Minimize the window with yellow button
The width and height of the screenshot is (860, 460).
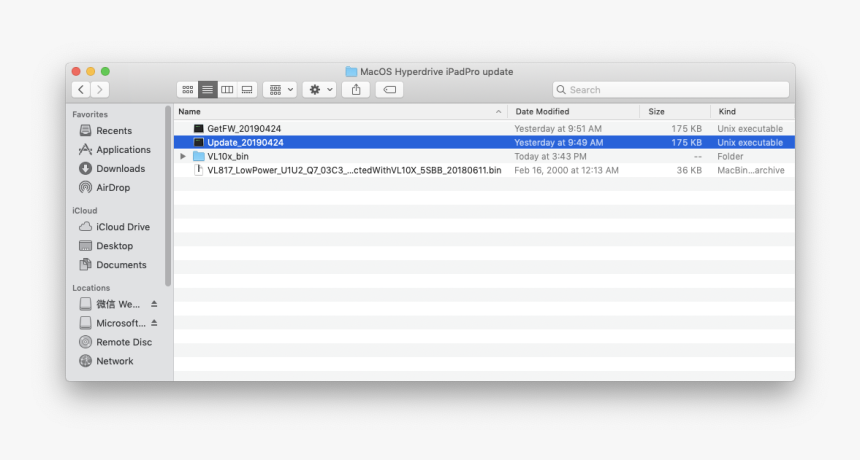point(90,71)
